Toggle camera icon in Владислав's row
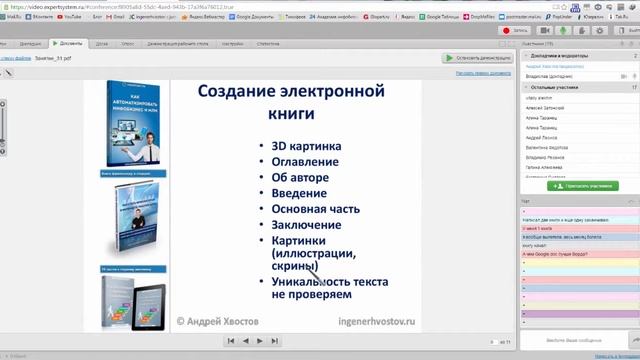Screen dimensions: 640x360 pos(624,76)
